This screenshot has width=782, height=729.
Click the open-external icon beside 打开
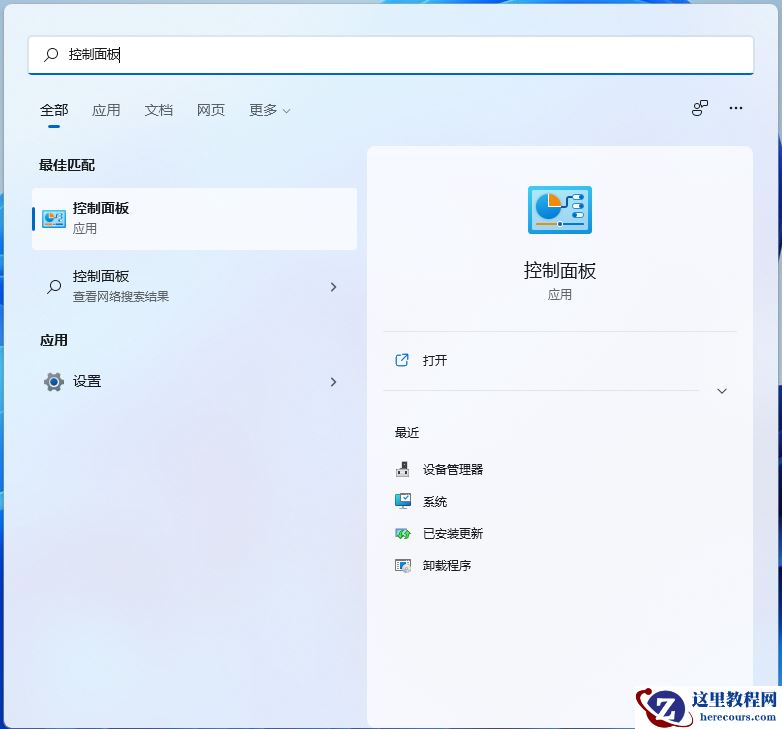402,360
